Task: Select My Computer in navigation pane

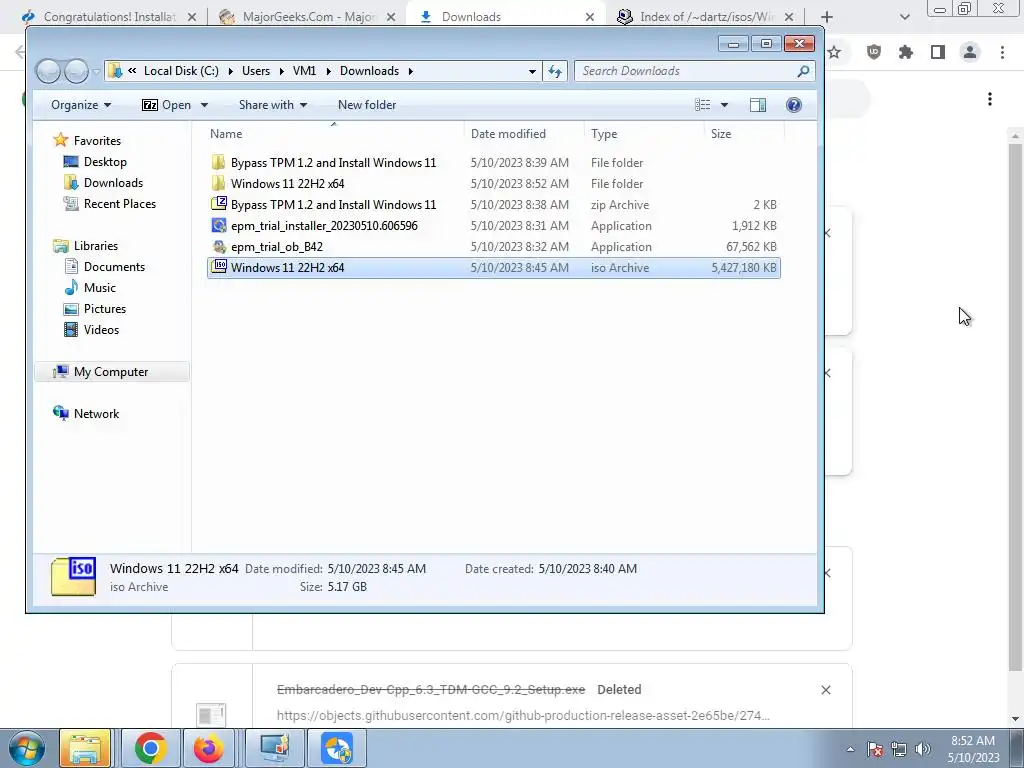Action: click(111, 372)
